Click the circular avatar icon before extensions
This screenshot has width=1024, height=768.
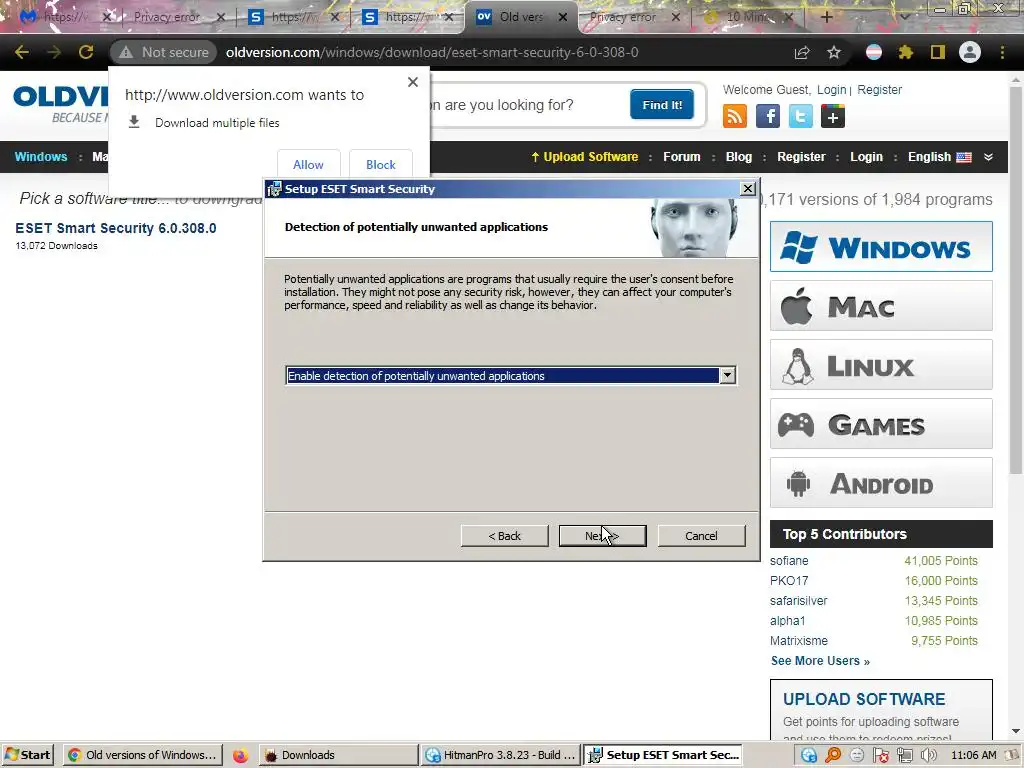pyautogui.click(x=874, y=52)
